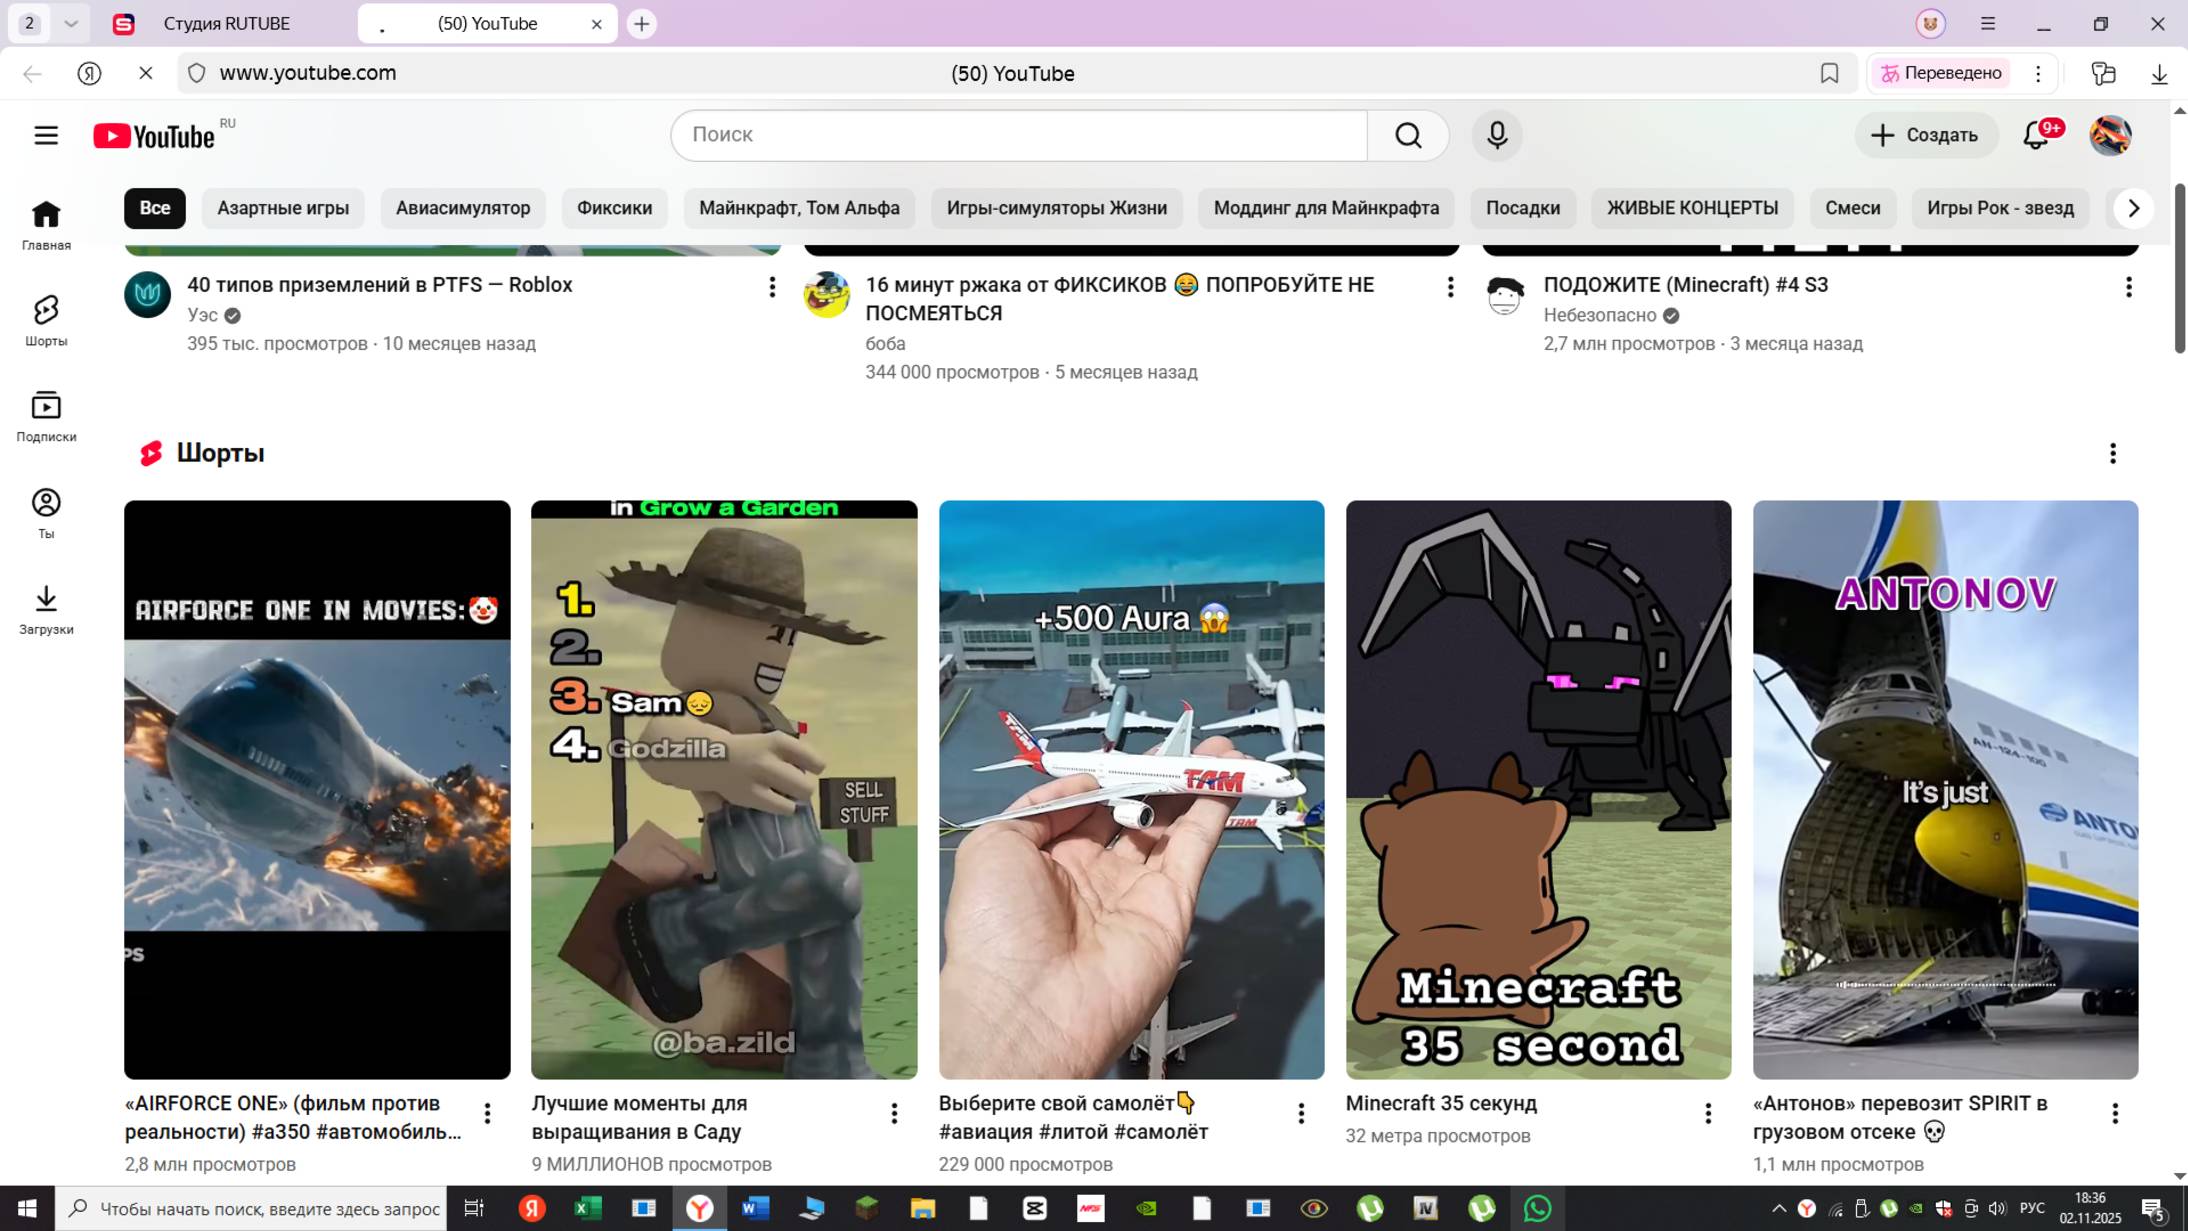The image size is (2188, 1231).
Task: Click the YouTube logo
Action: click(x=155, y=136)
